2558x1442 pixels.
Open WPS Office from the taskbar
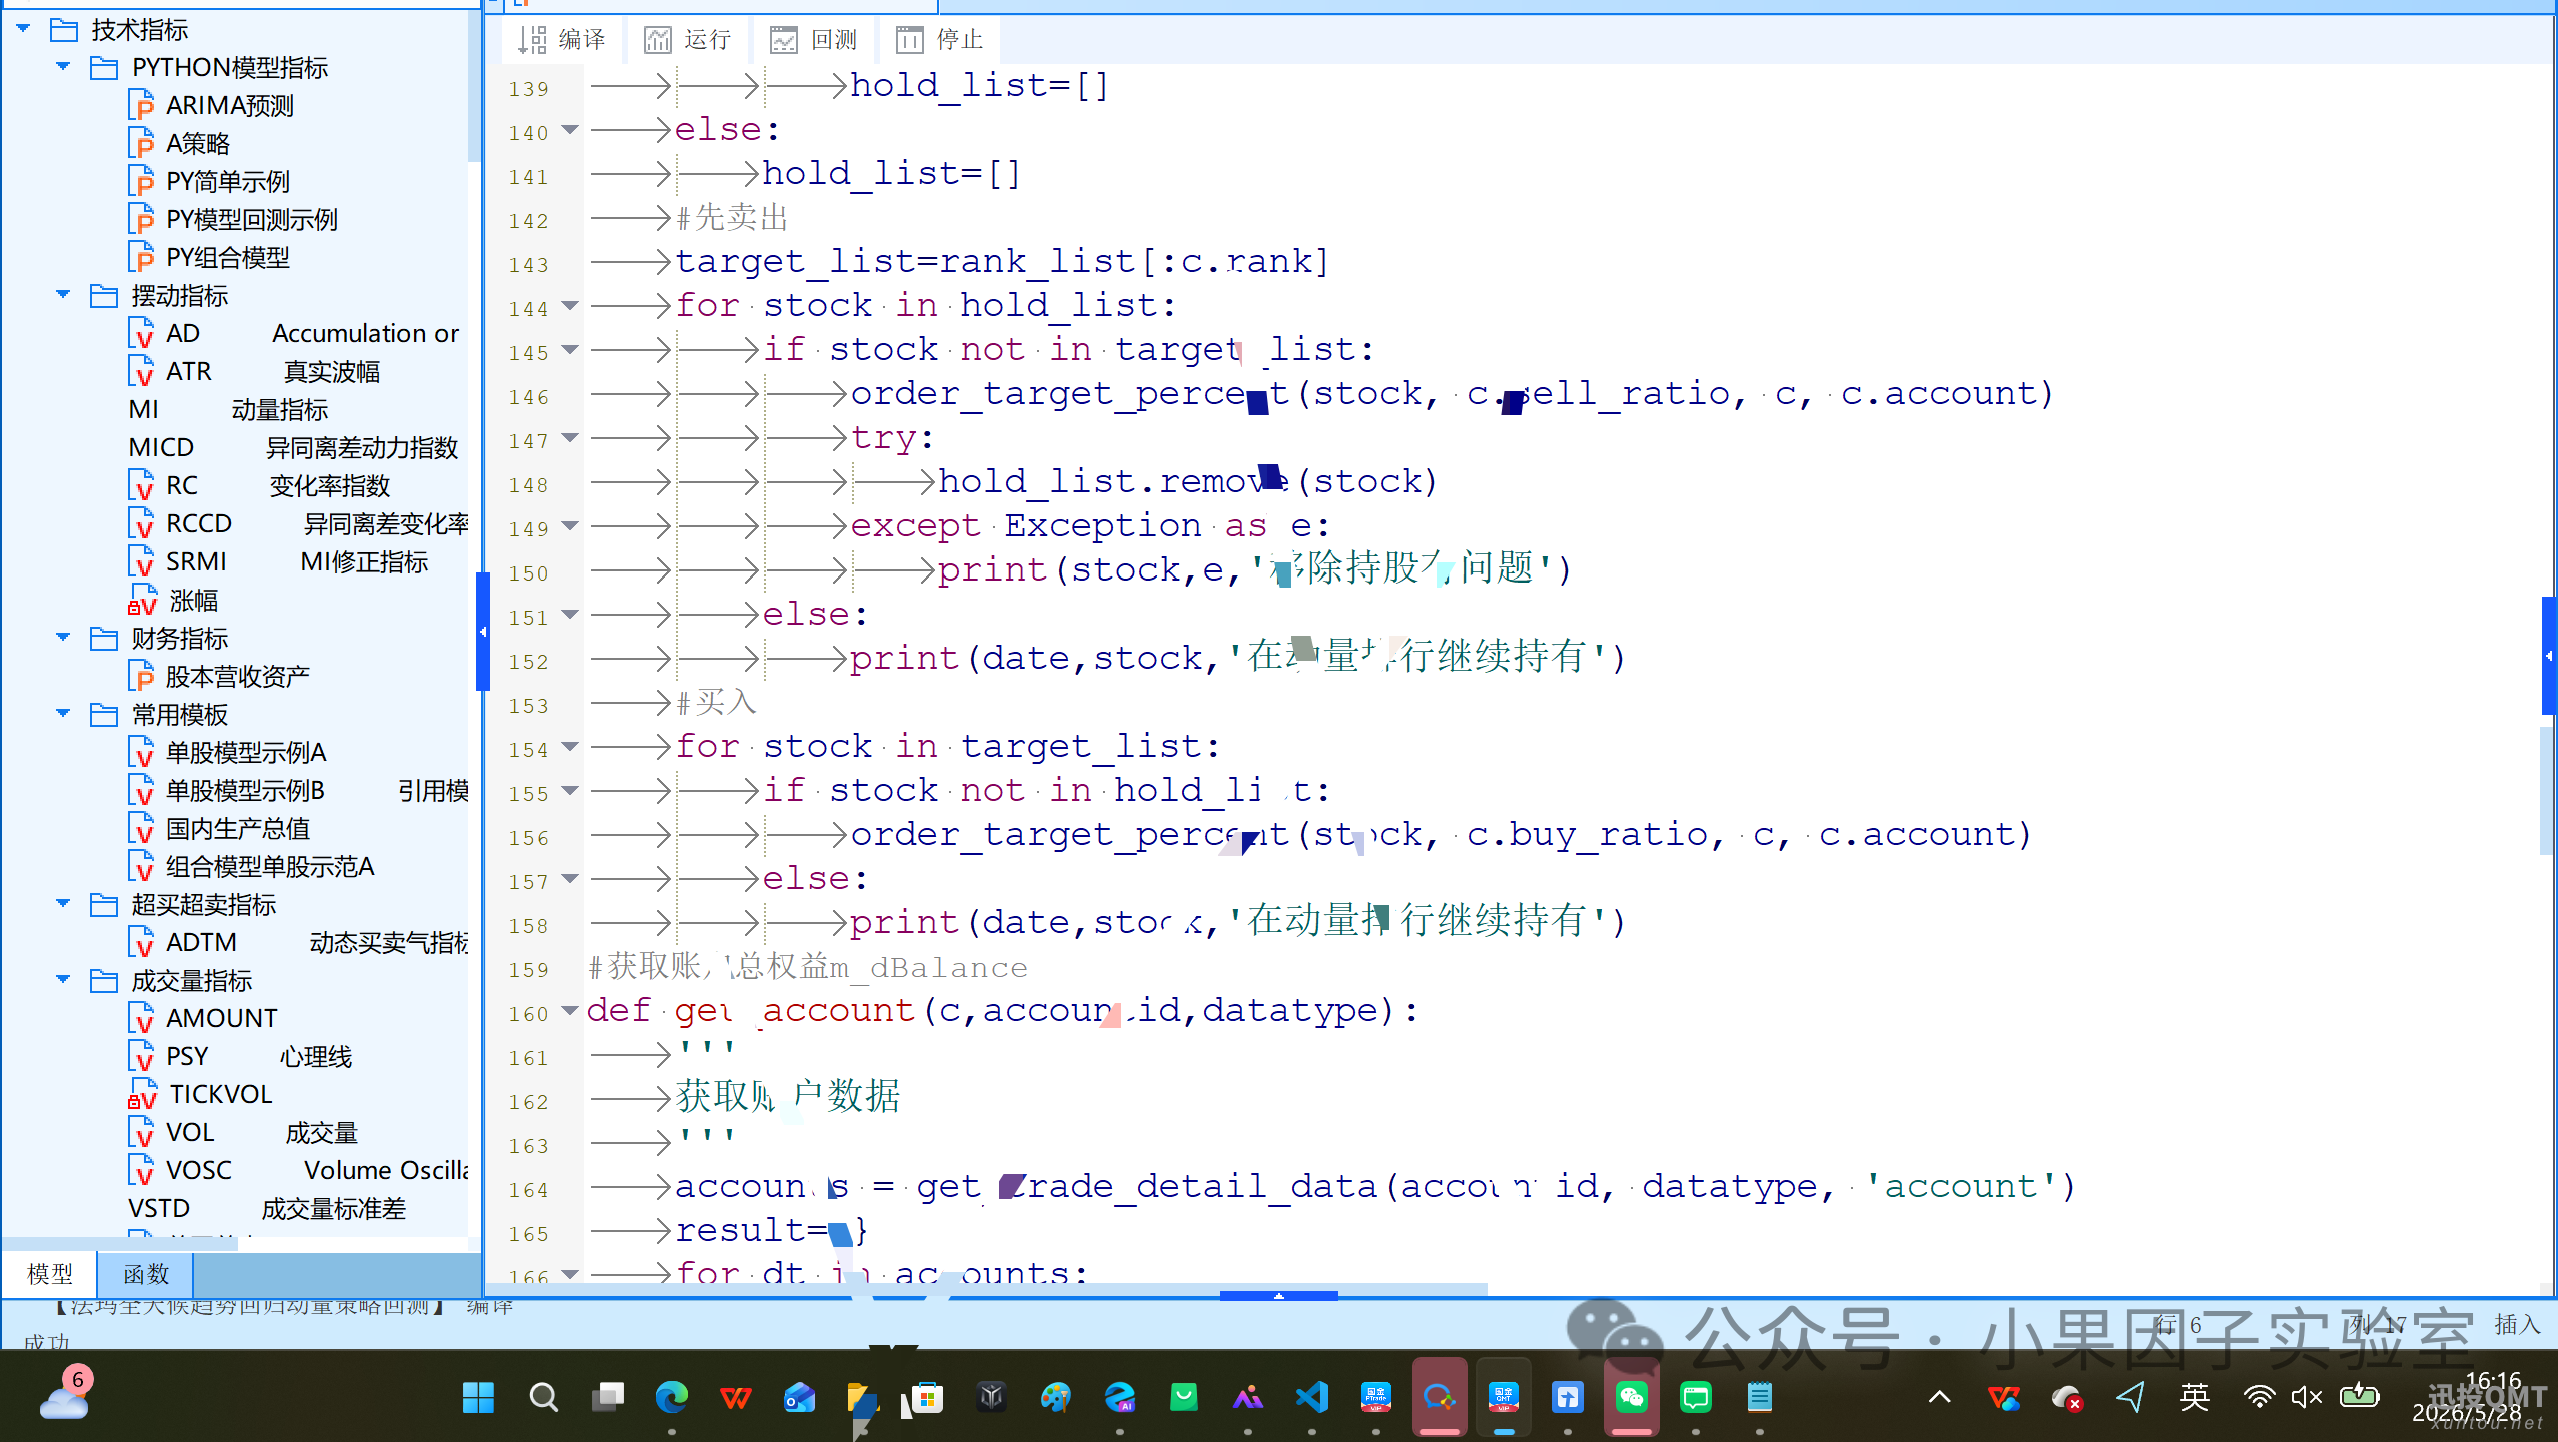pos(736,1397)
